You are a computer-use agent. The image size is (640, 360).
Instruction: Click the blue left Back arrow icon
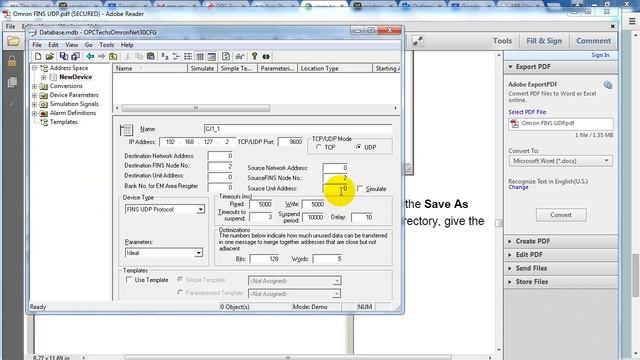click(x=90, y=56)
